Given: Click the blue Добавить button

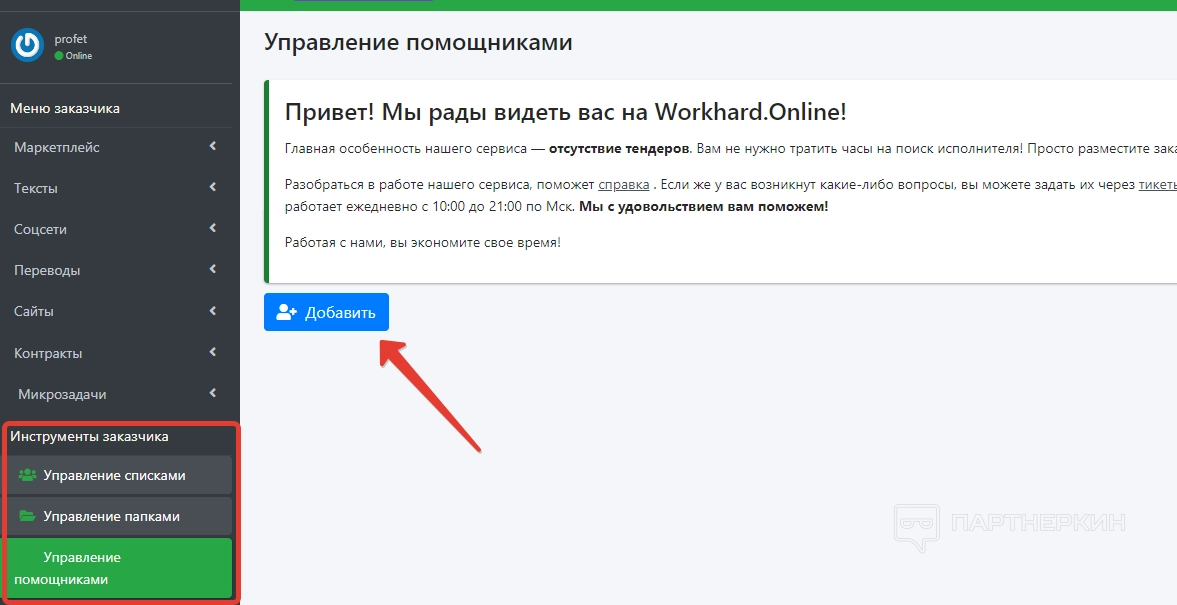Looking at the screenshot, I should pyautogui.click(x=327, y=312).
